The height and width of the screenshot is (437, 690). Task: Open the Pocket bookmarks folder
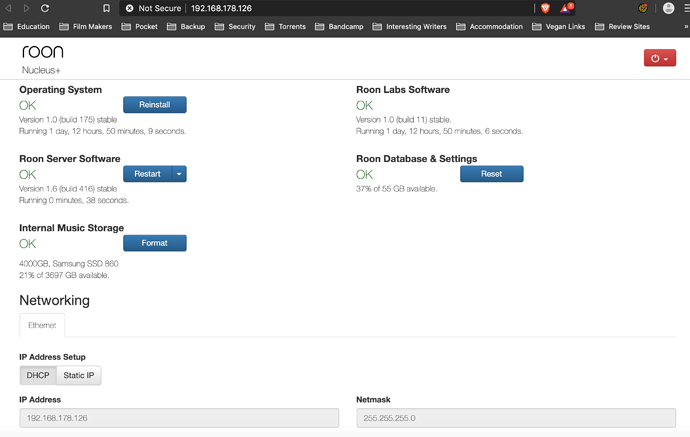tap(139, 27)
